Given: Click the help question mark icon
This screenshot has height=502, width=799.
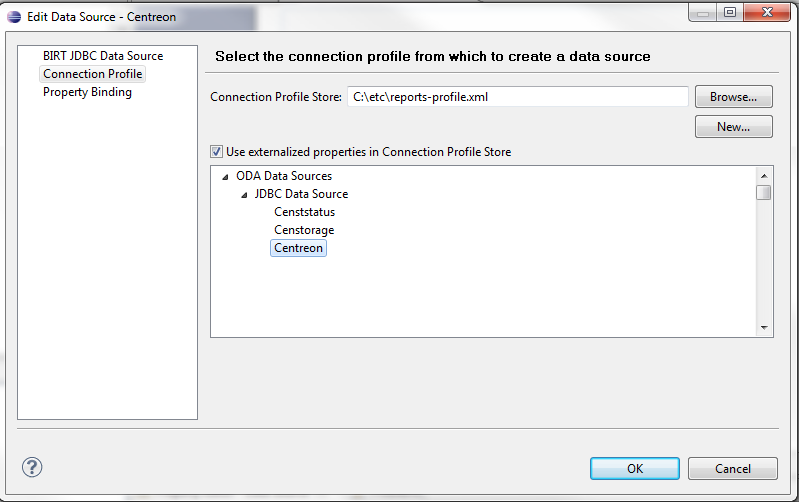Looking at the screenshot, I should 32,467.
